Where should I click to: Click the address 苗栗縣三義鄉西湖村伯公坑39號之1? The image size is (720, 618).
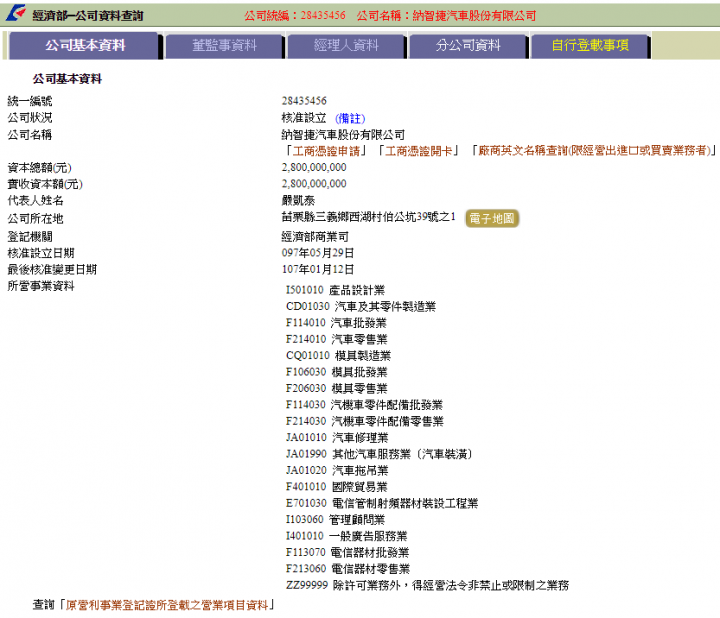click(368, 217)
